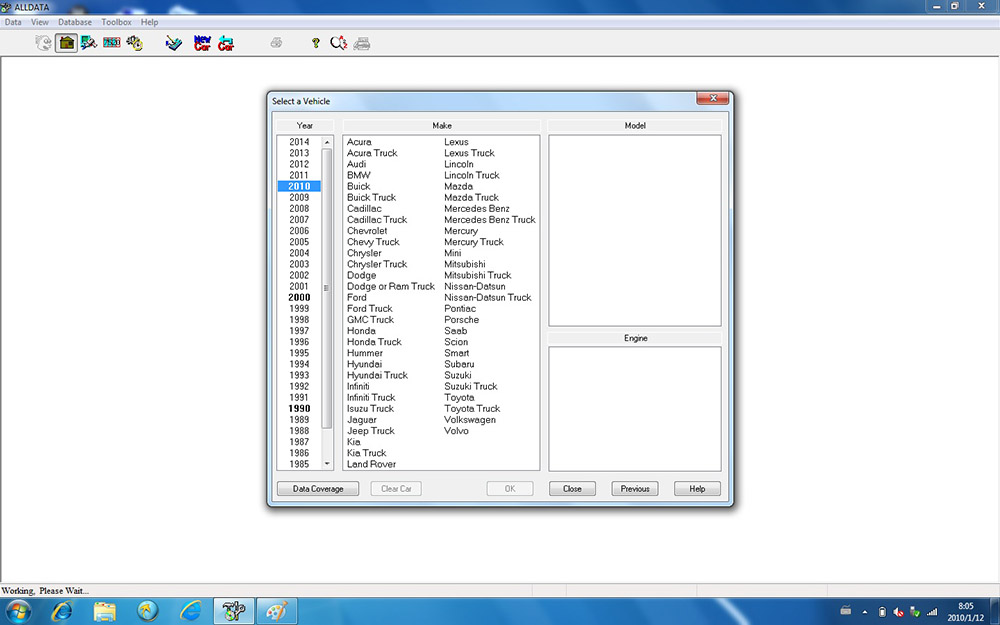Click the Year list scroll-up arrow
The height and width of the screenshot is (625, 1000).
click(x=327, y=142)
